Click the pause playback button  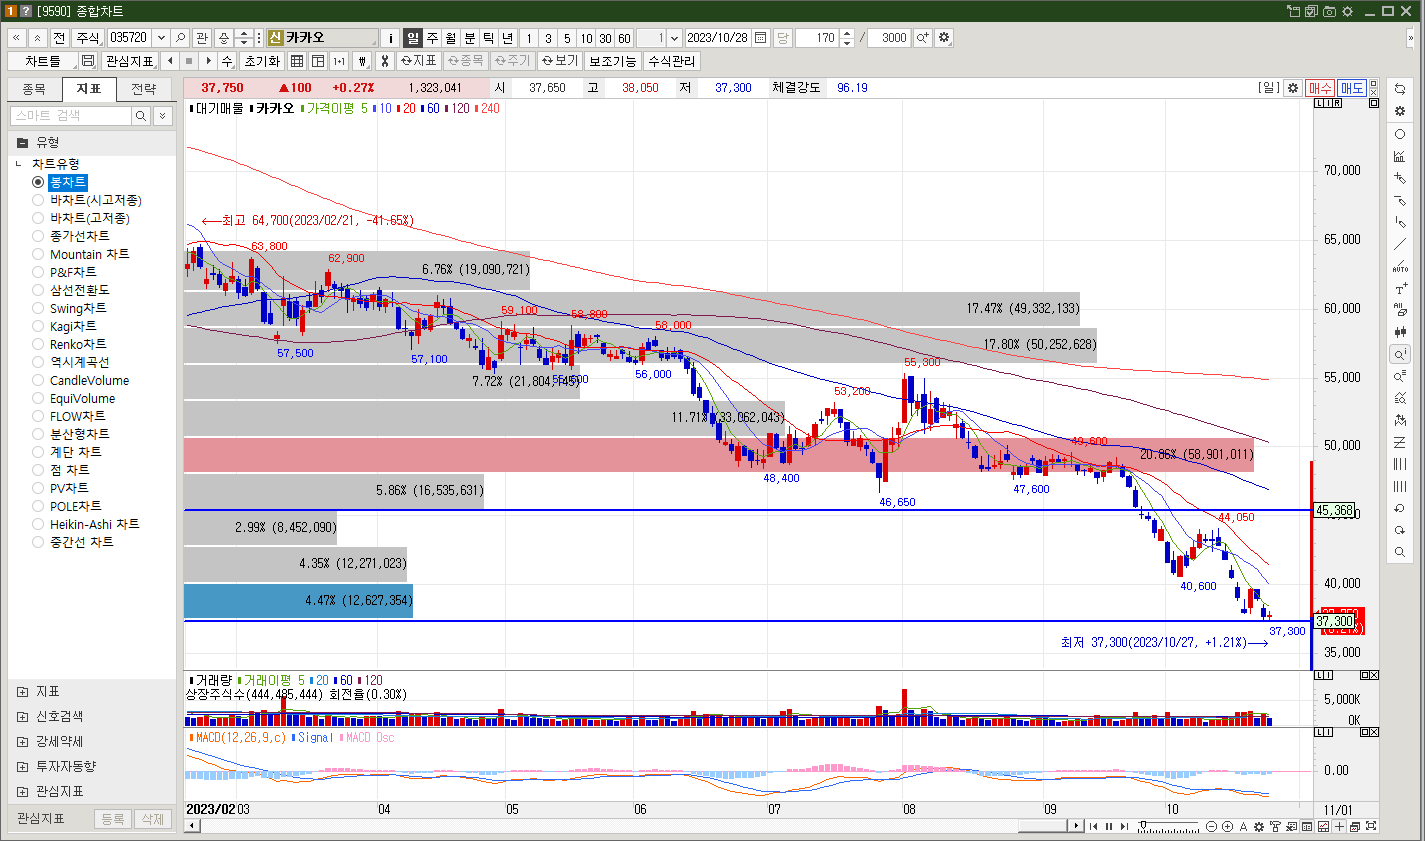pyautogui.click(x=1109, y=826)
